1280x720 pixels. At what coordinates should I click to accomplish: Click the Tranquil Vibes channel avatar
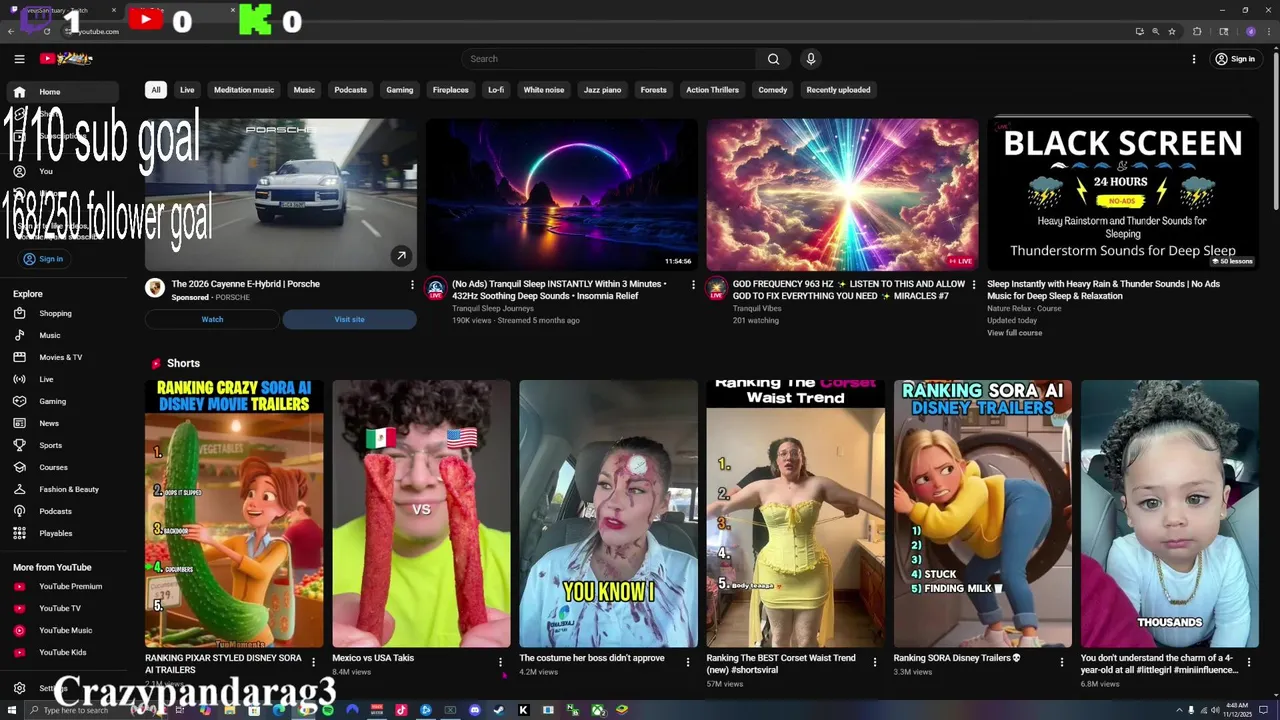click(x=716, y=289)
